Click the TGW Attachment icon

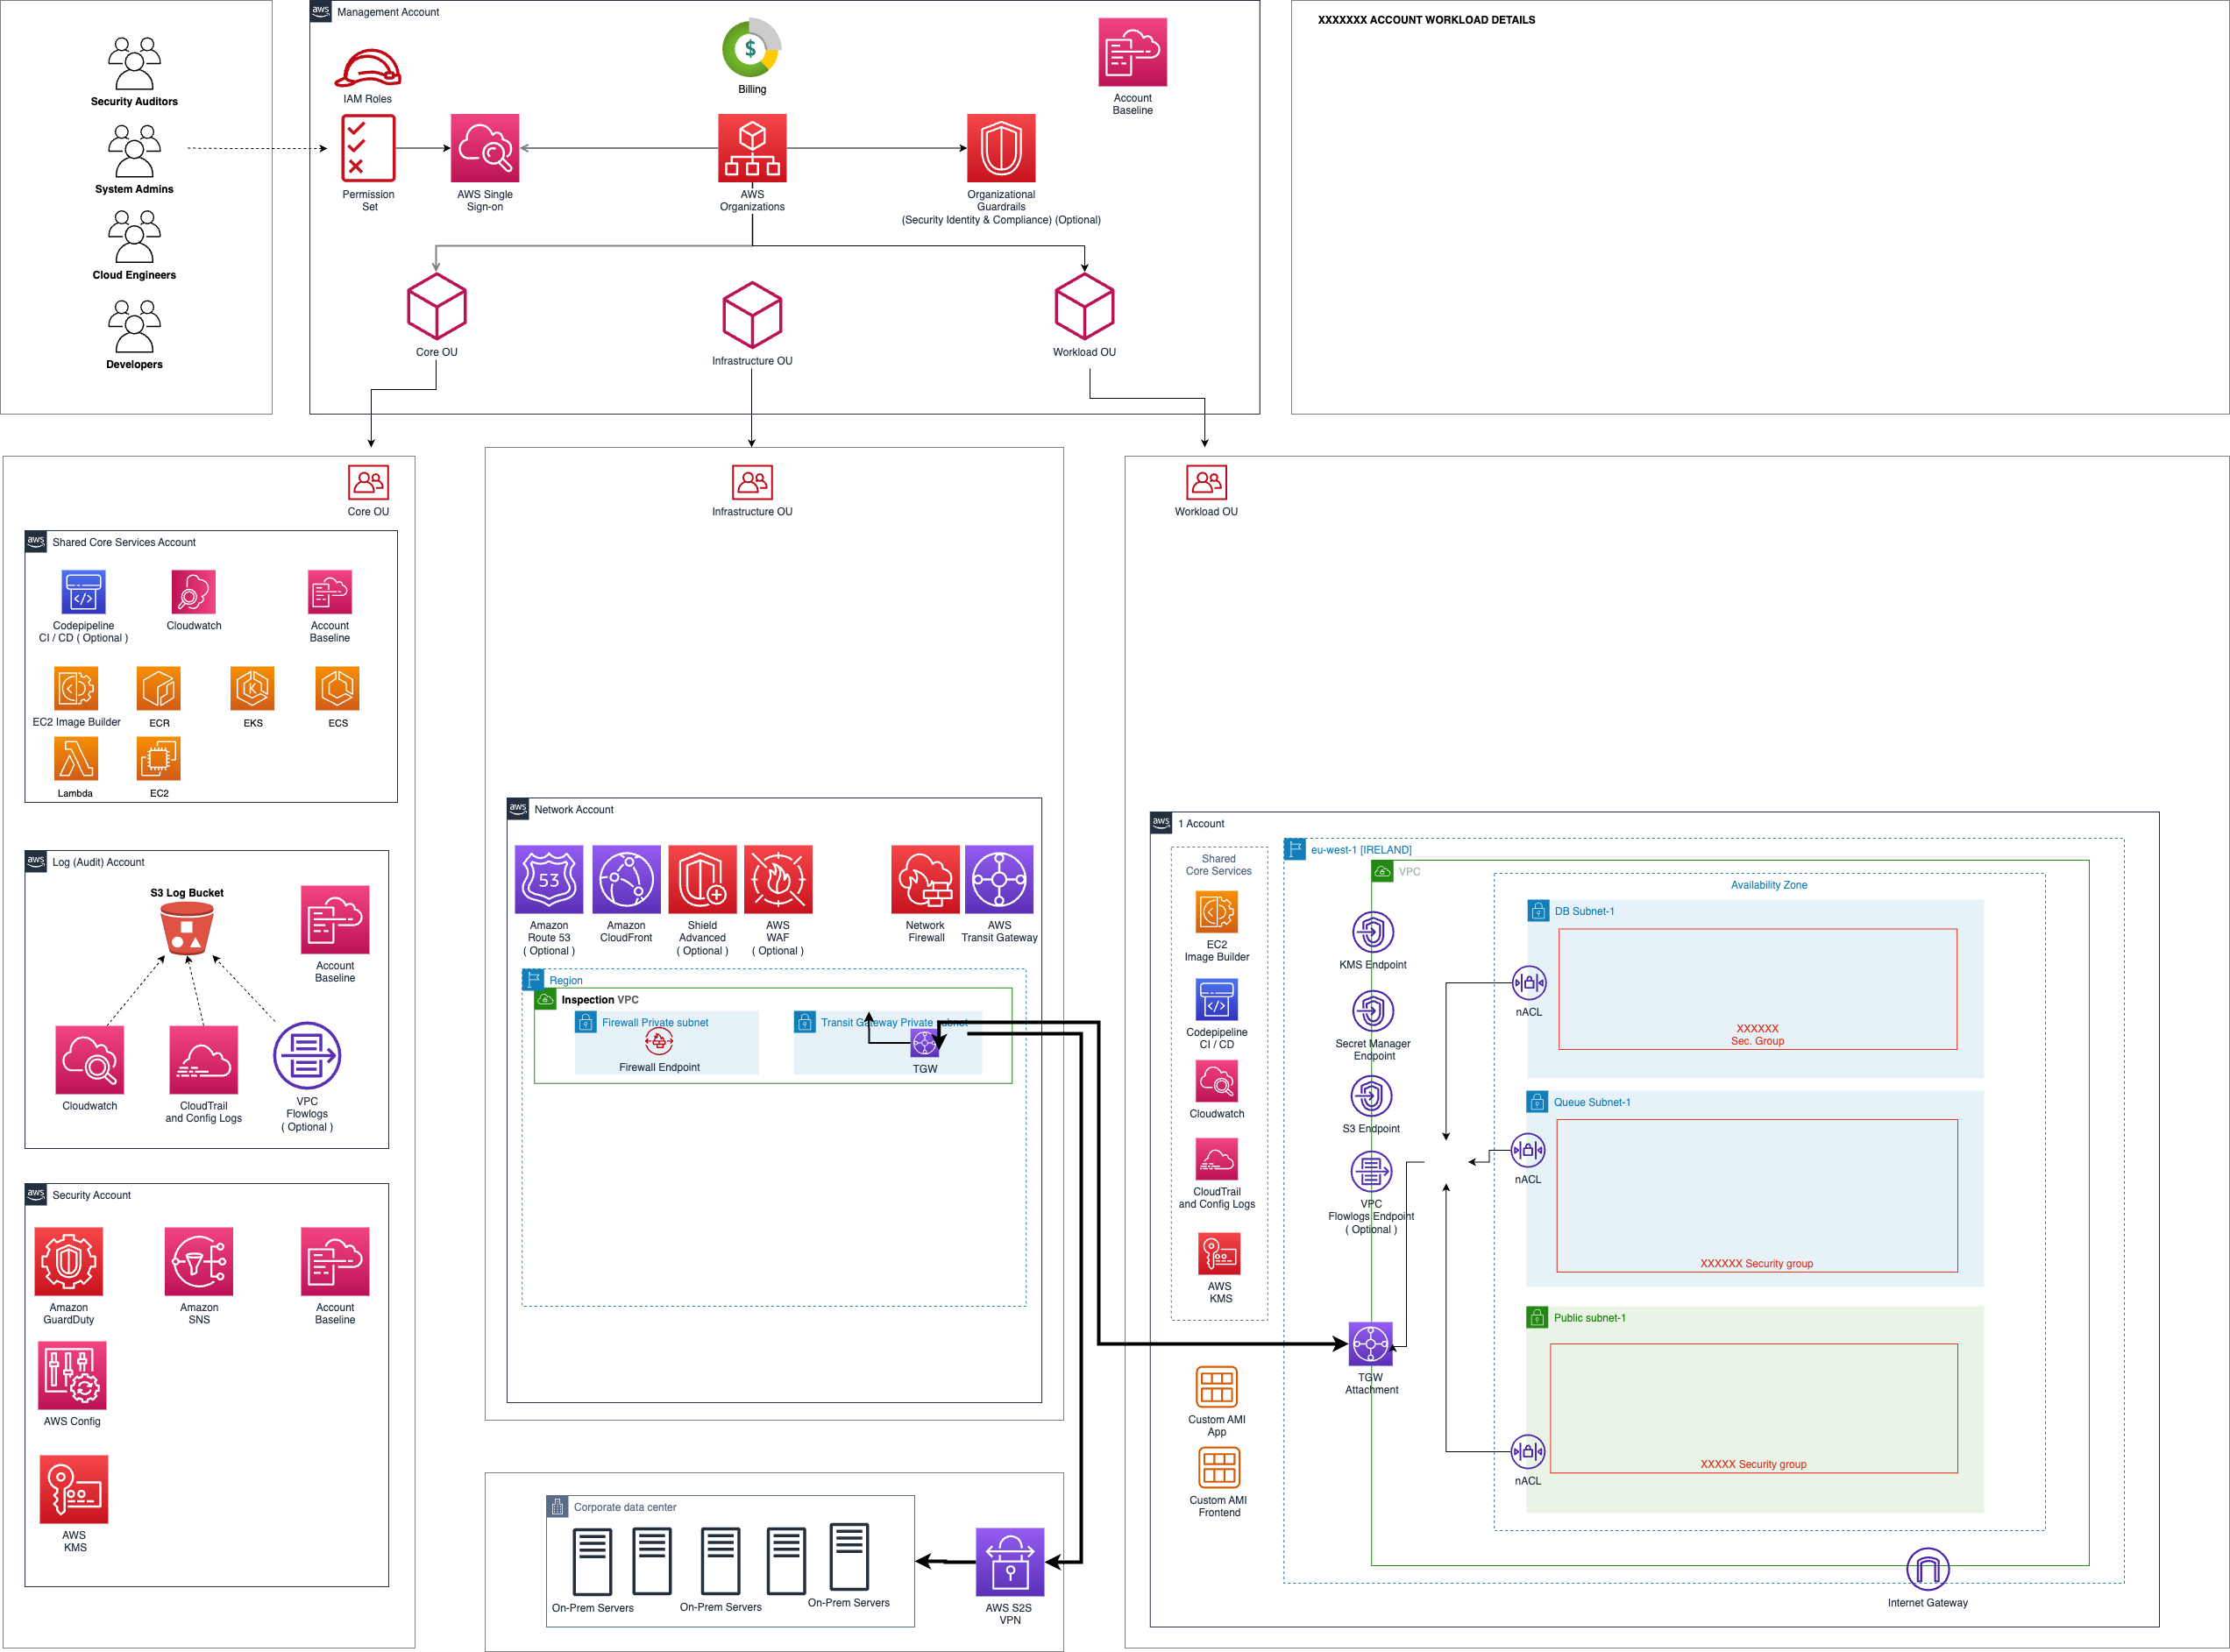point(1370,1344)
